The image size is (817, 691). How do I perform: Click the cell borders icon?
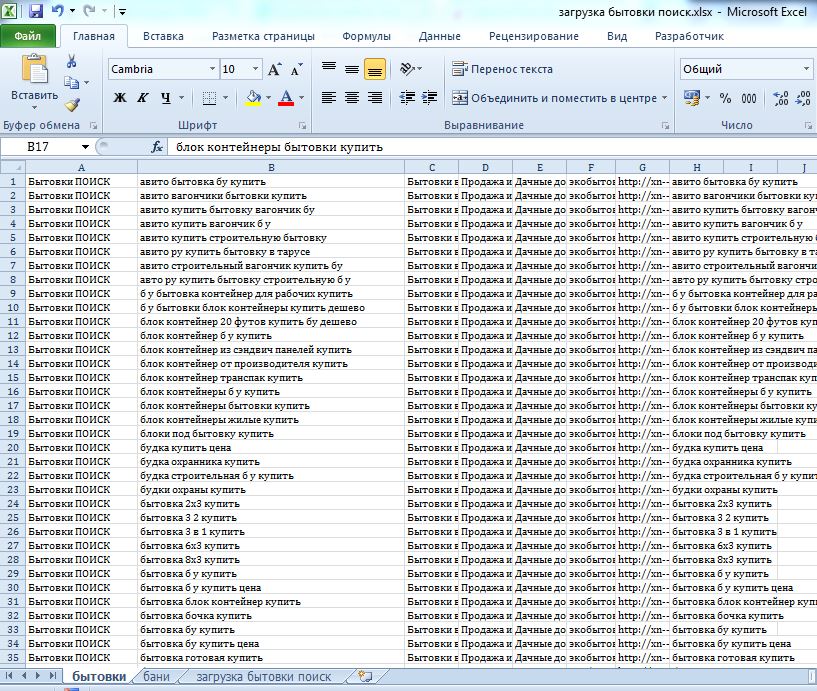(209, 97)
